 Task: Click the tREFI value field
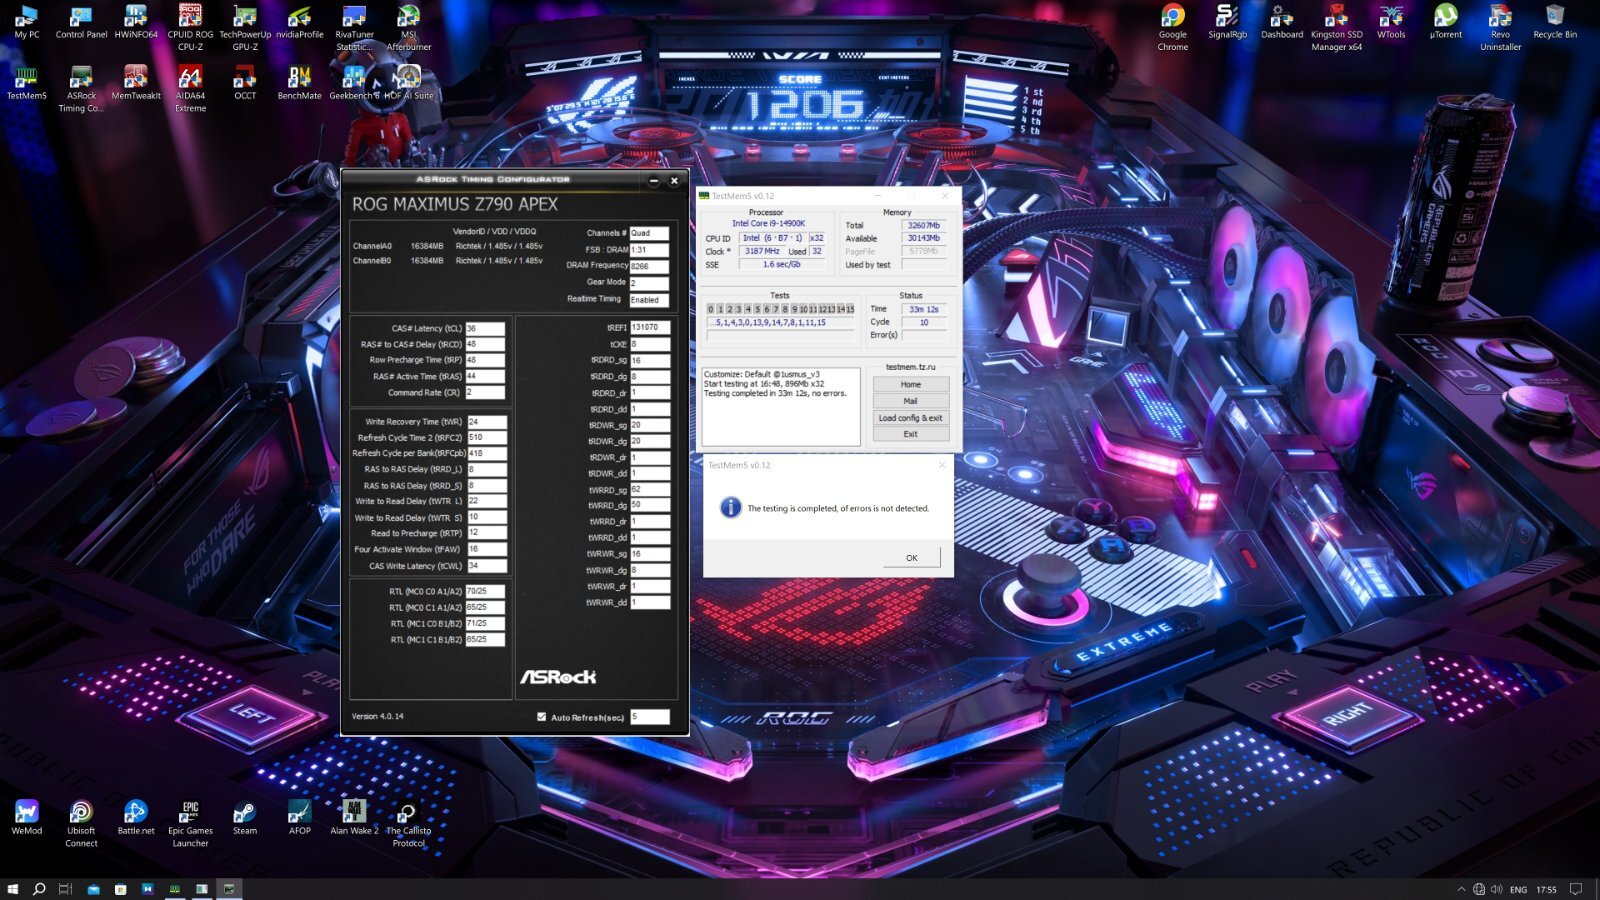(650, 327)
